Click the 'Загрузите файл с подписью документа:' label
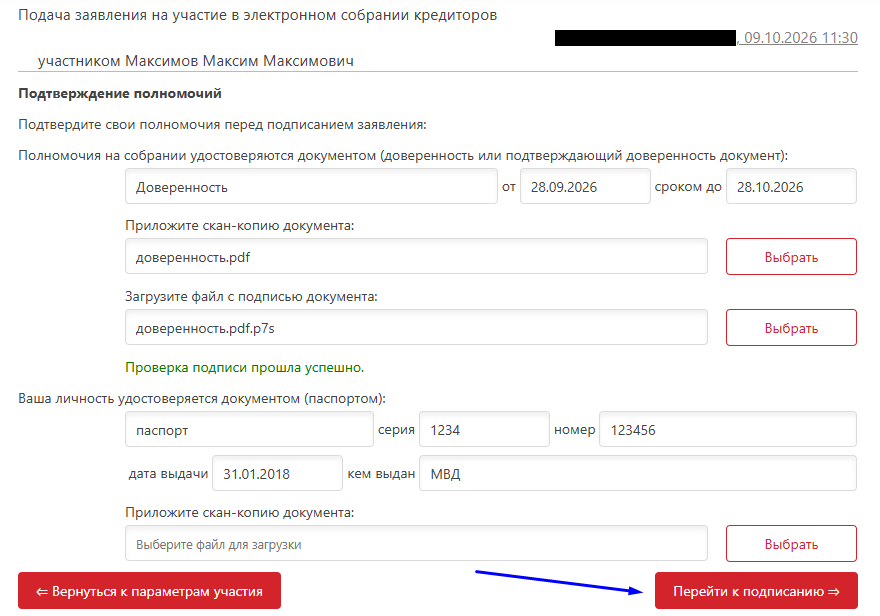880x616 pixels. 251,297
